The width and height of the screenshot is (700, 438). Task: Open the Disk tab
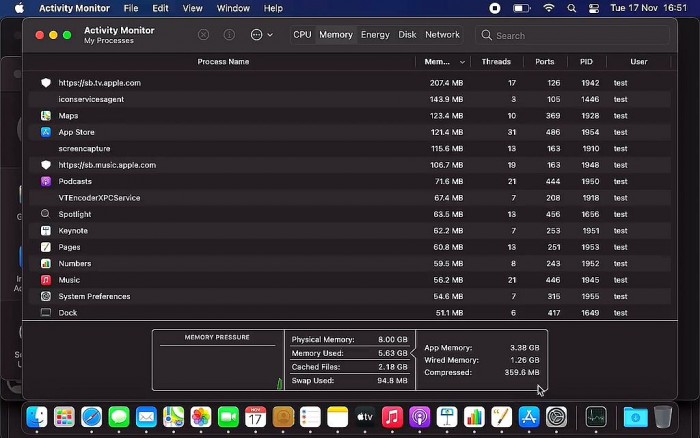click(x=407, y=35)
